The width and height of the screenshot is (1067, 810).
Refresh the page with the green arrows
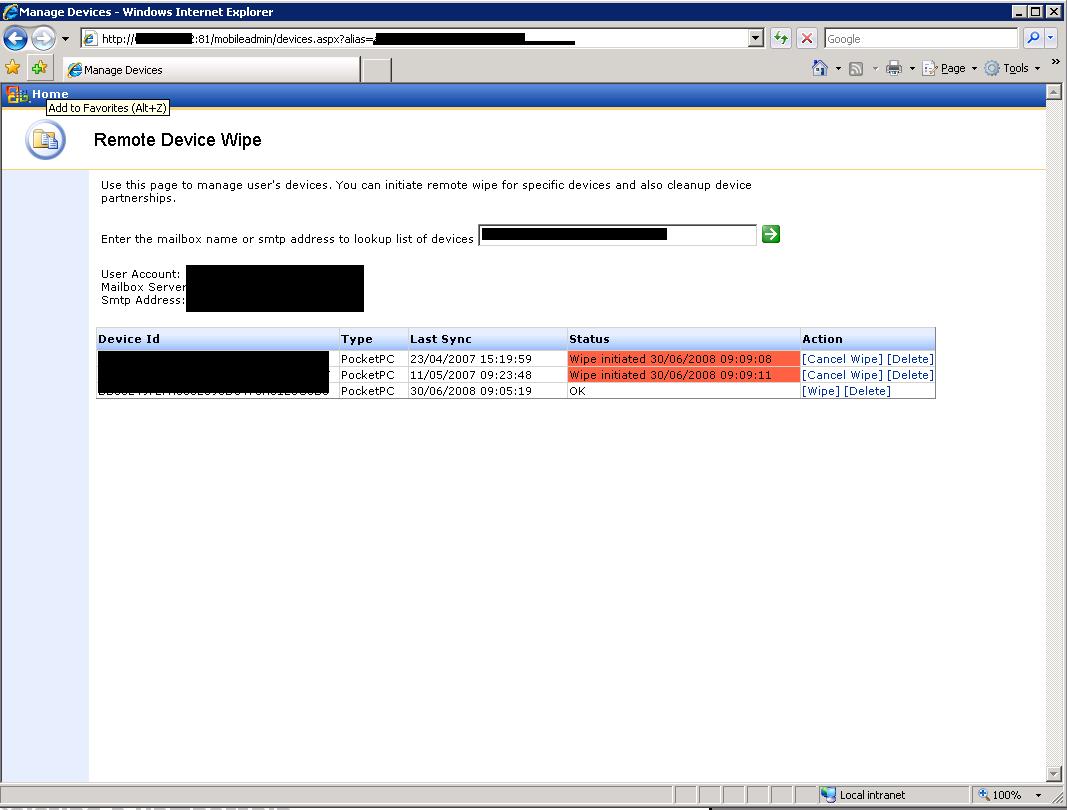click(x=781, y=39)
